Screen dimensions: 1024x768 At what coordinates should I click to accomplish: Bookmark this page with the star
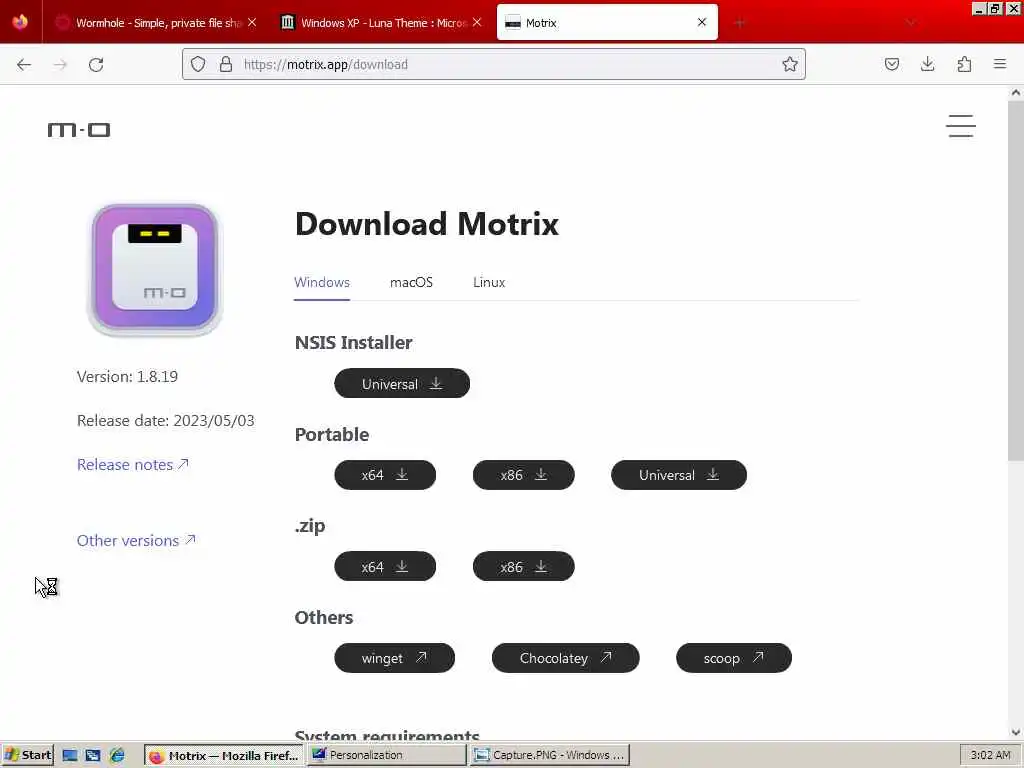[x=790, y=64]
